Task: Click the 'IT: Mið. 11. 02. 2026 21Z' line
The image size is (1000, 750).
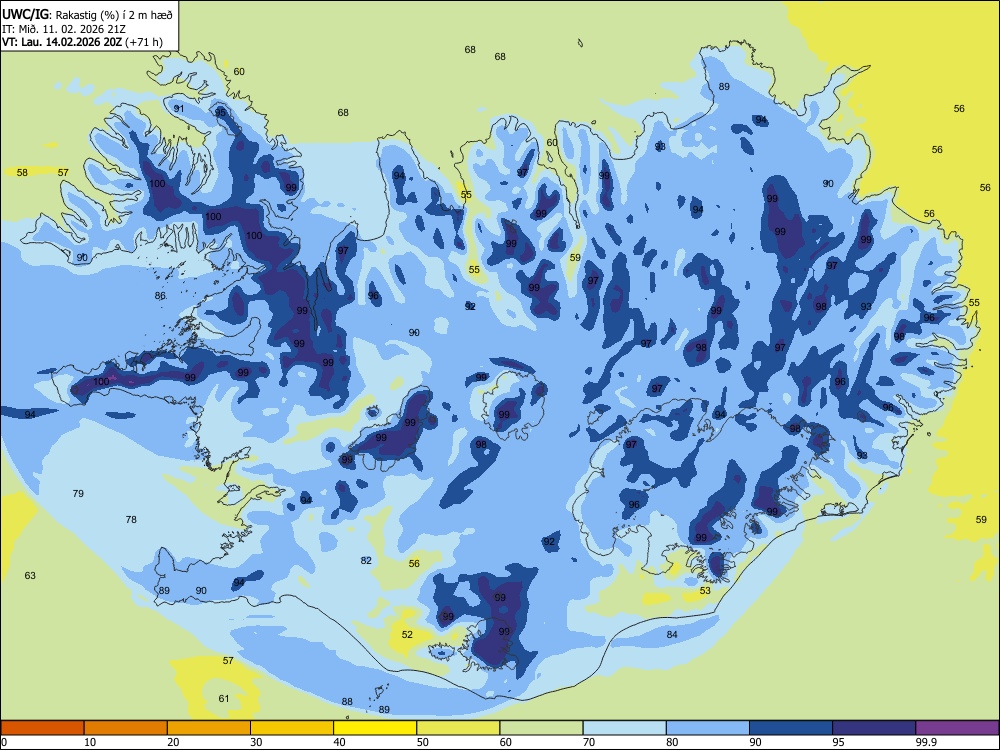Action: point(64,29)
